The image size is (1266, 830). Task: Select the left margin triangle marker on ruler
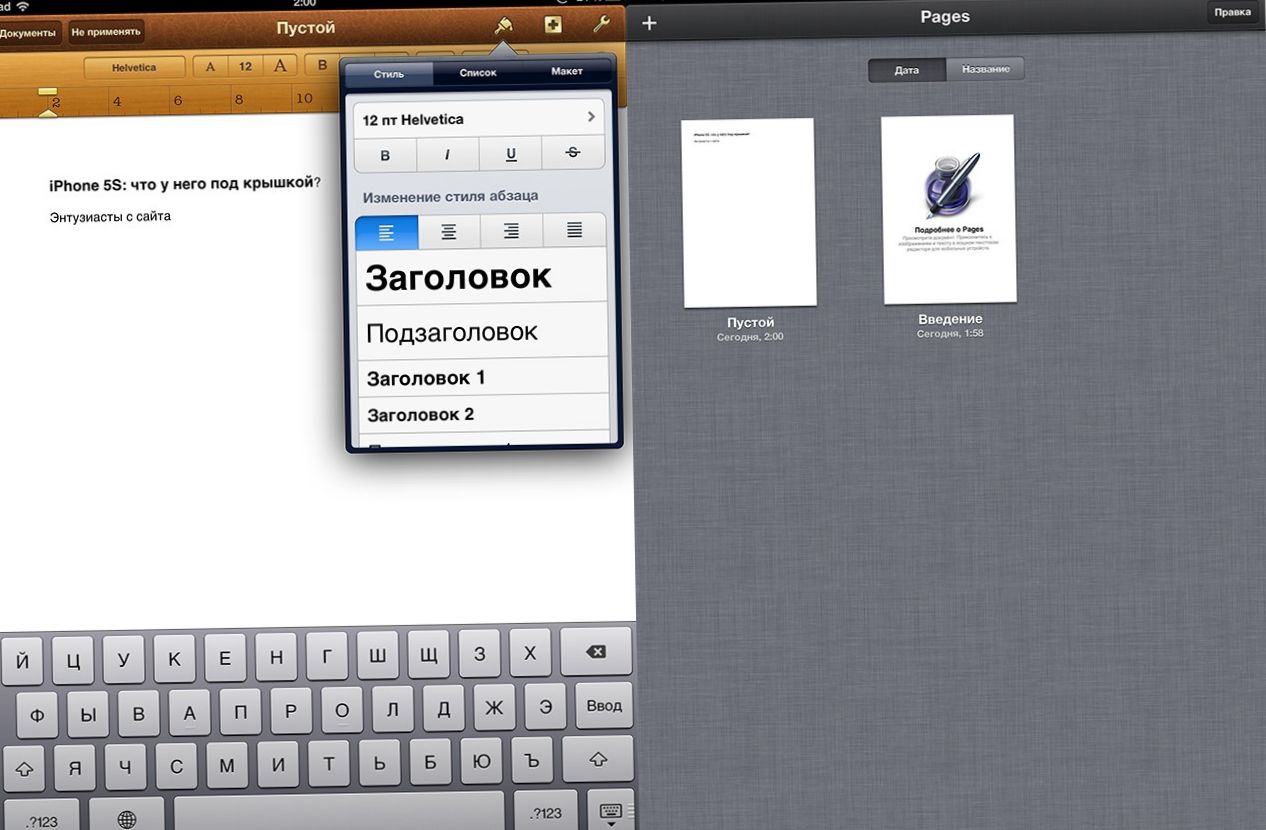point(47,112)
